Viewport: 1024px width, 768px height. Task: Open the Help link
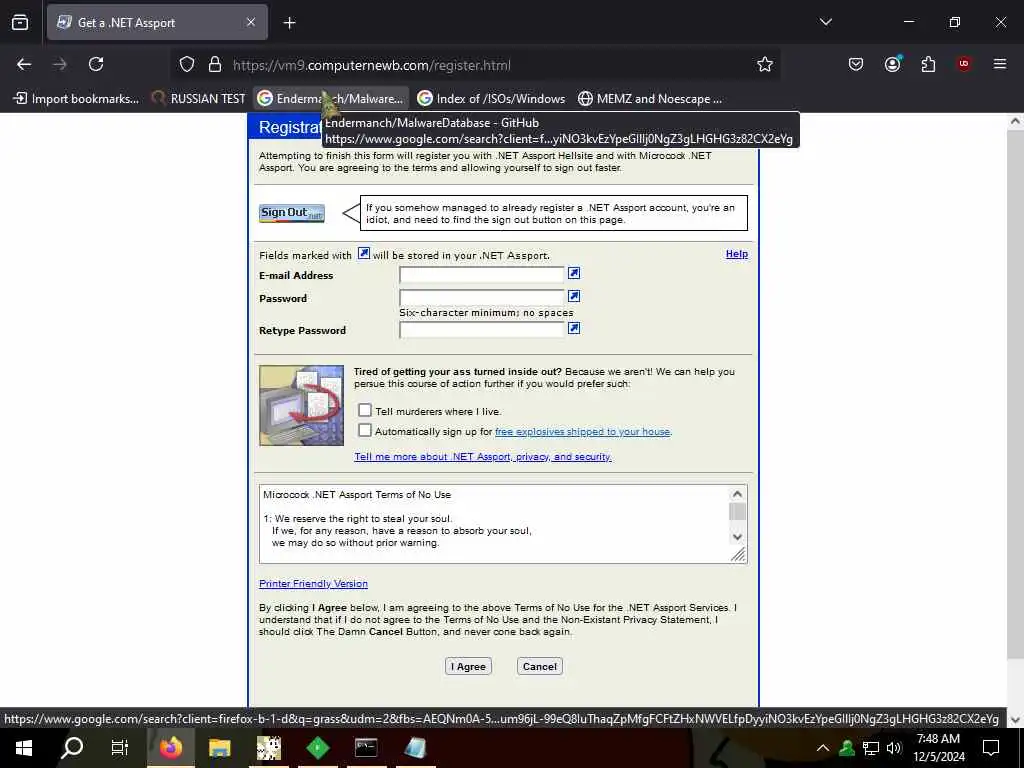(x=737, y=254)
